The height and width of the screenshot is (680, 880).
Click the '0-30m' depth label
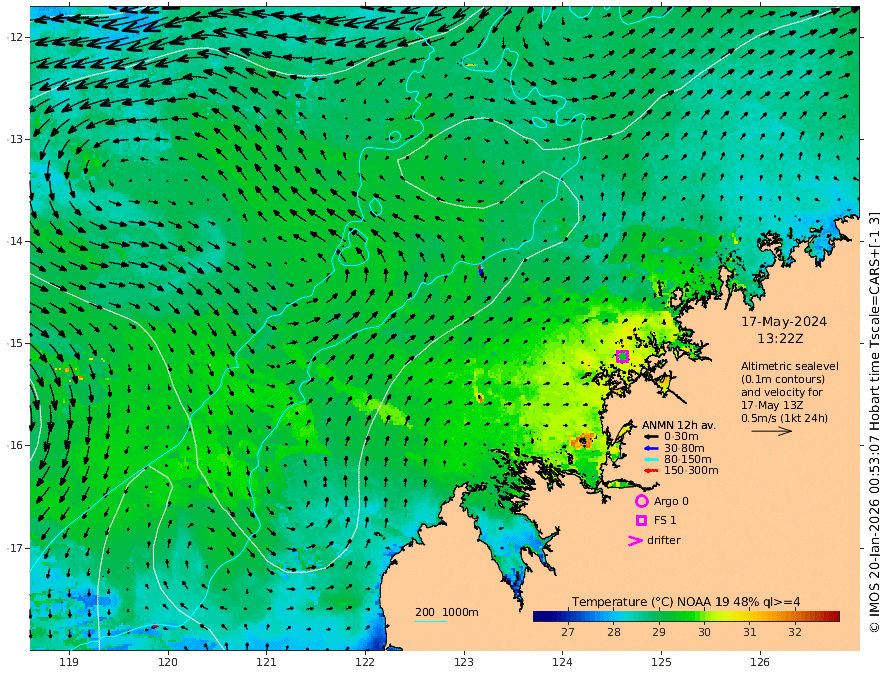coord(681,437)
